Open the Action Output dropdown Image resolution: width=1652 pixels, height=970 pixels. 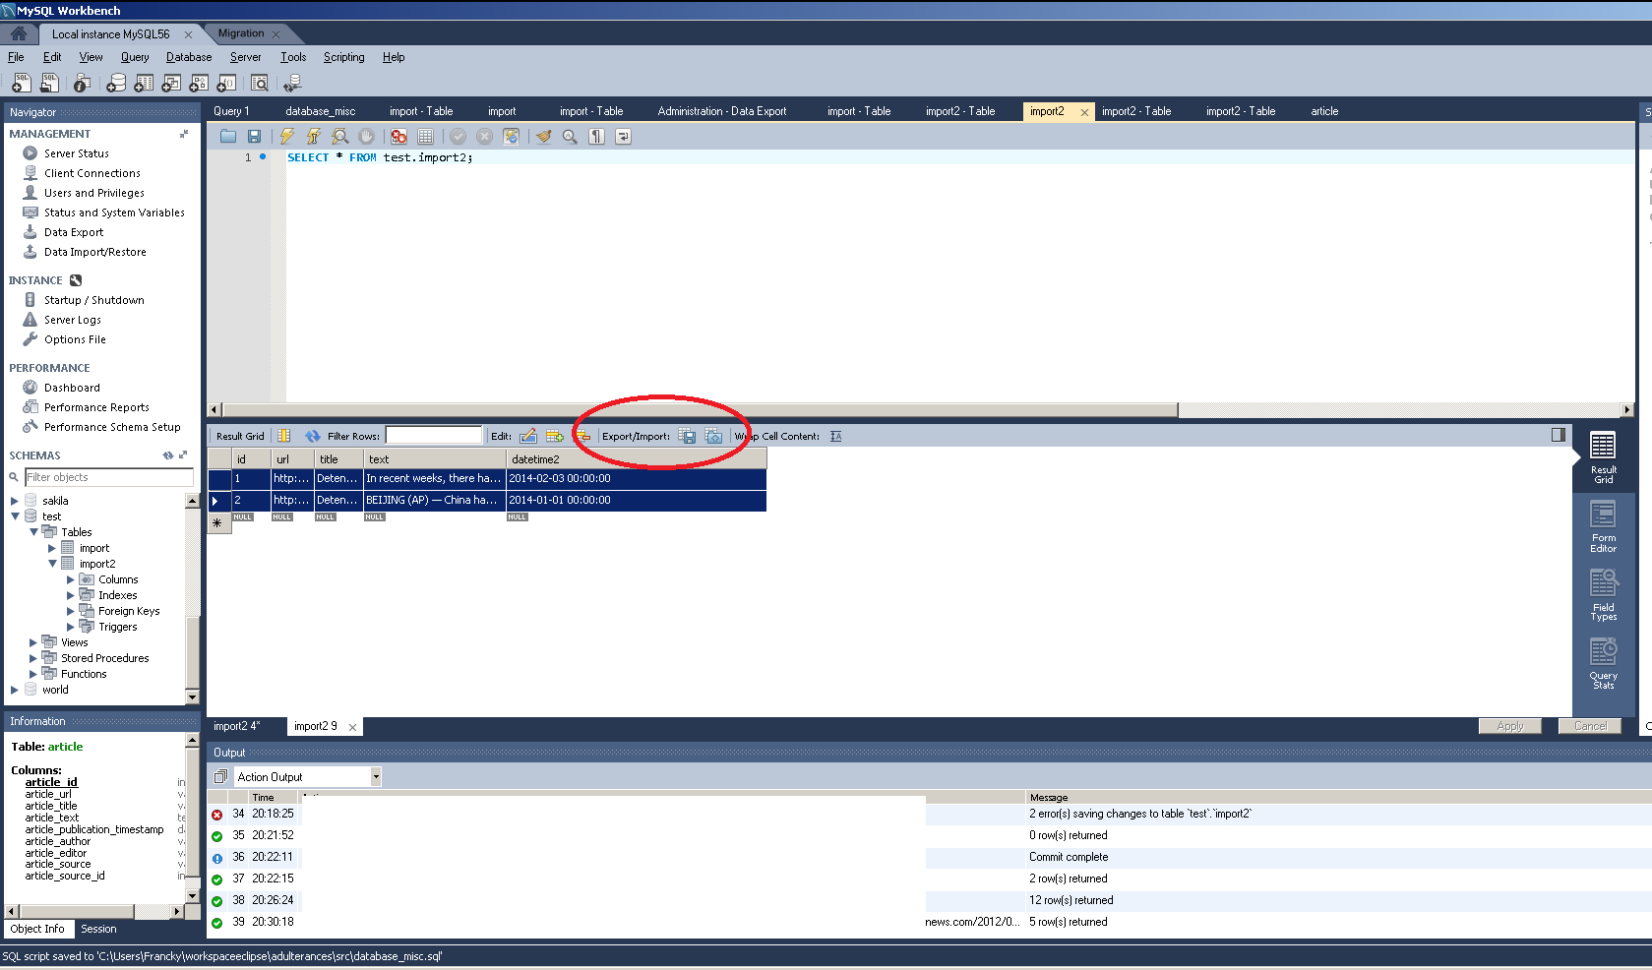click(376, 776)
